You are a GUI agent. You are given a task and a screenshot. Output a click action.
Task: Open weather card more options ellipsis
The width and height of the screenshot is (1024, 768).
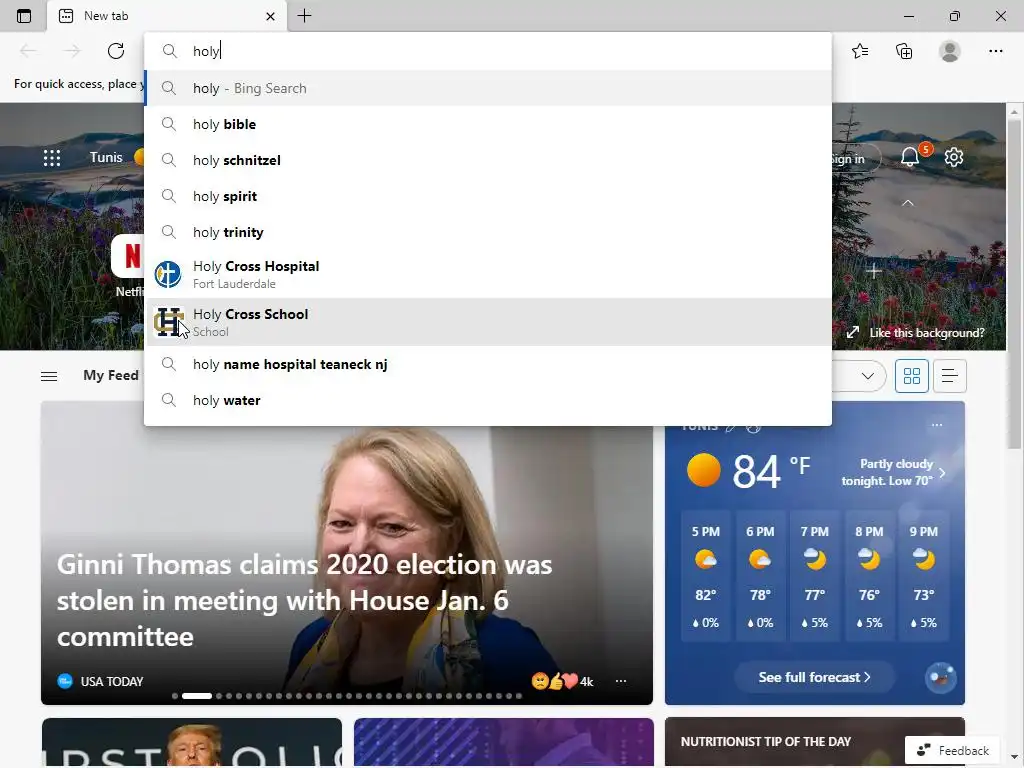(937, 425)
